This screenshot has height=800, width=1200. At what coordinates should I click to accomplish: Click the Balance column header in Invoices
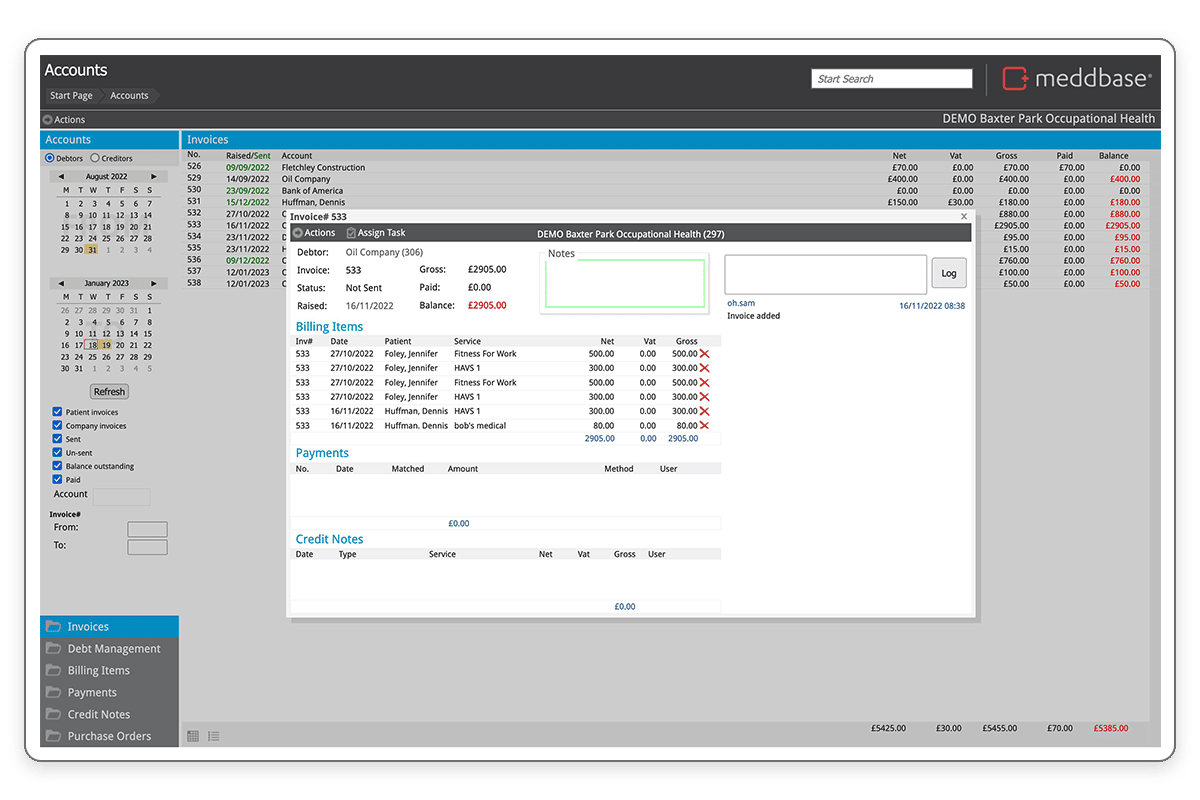(x=1113, y=156)
